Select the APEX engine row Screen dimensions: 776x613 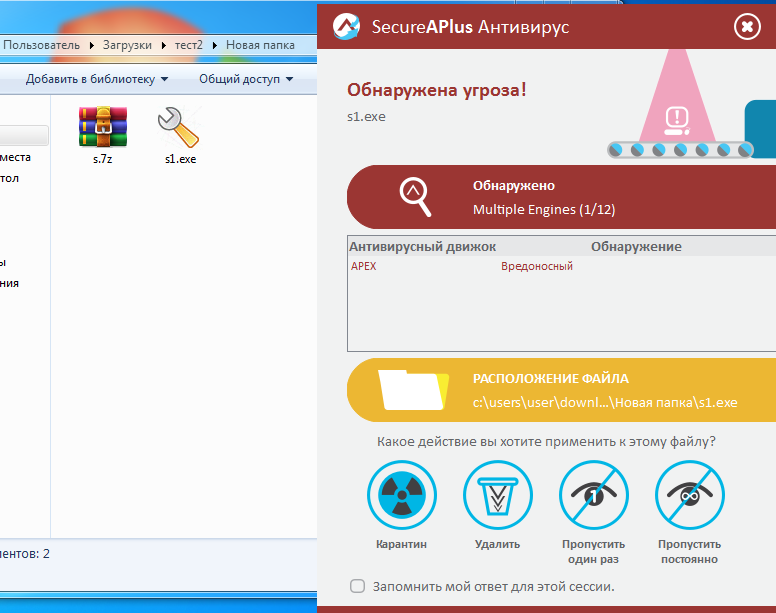click(562, 266)
